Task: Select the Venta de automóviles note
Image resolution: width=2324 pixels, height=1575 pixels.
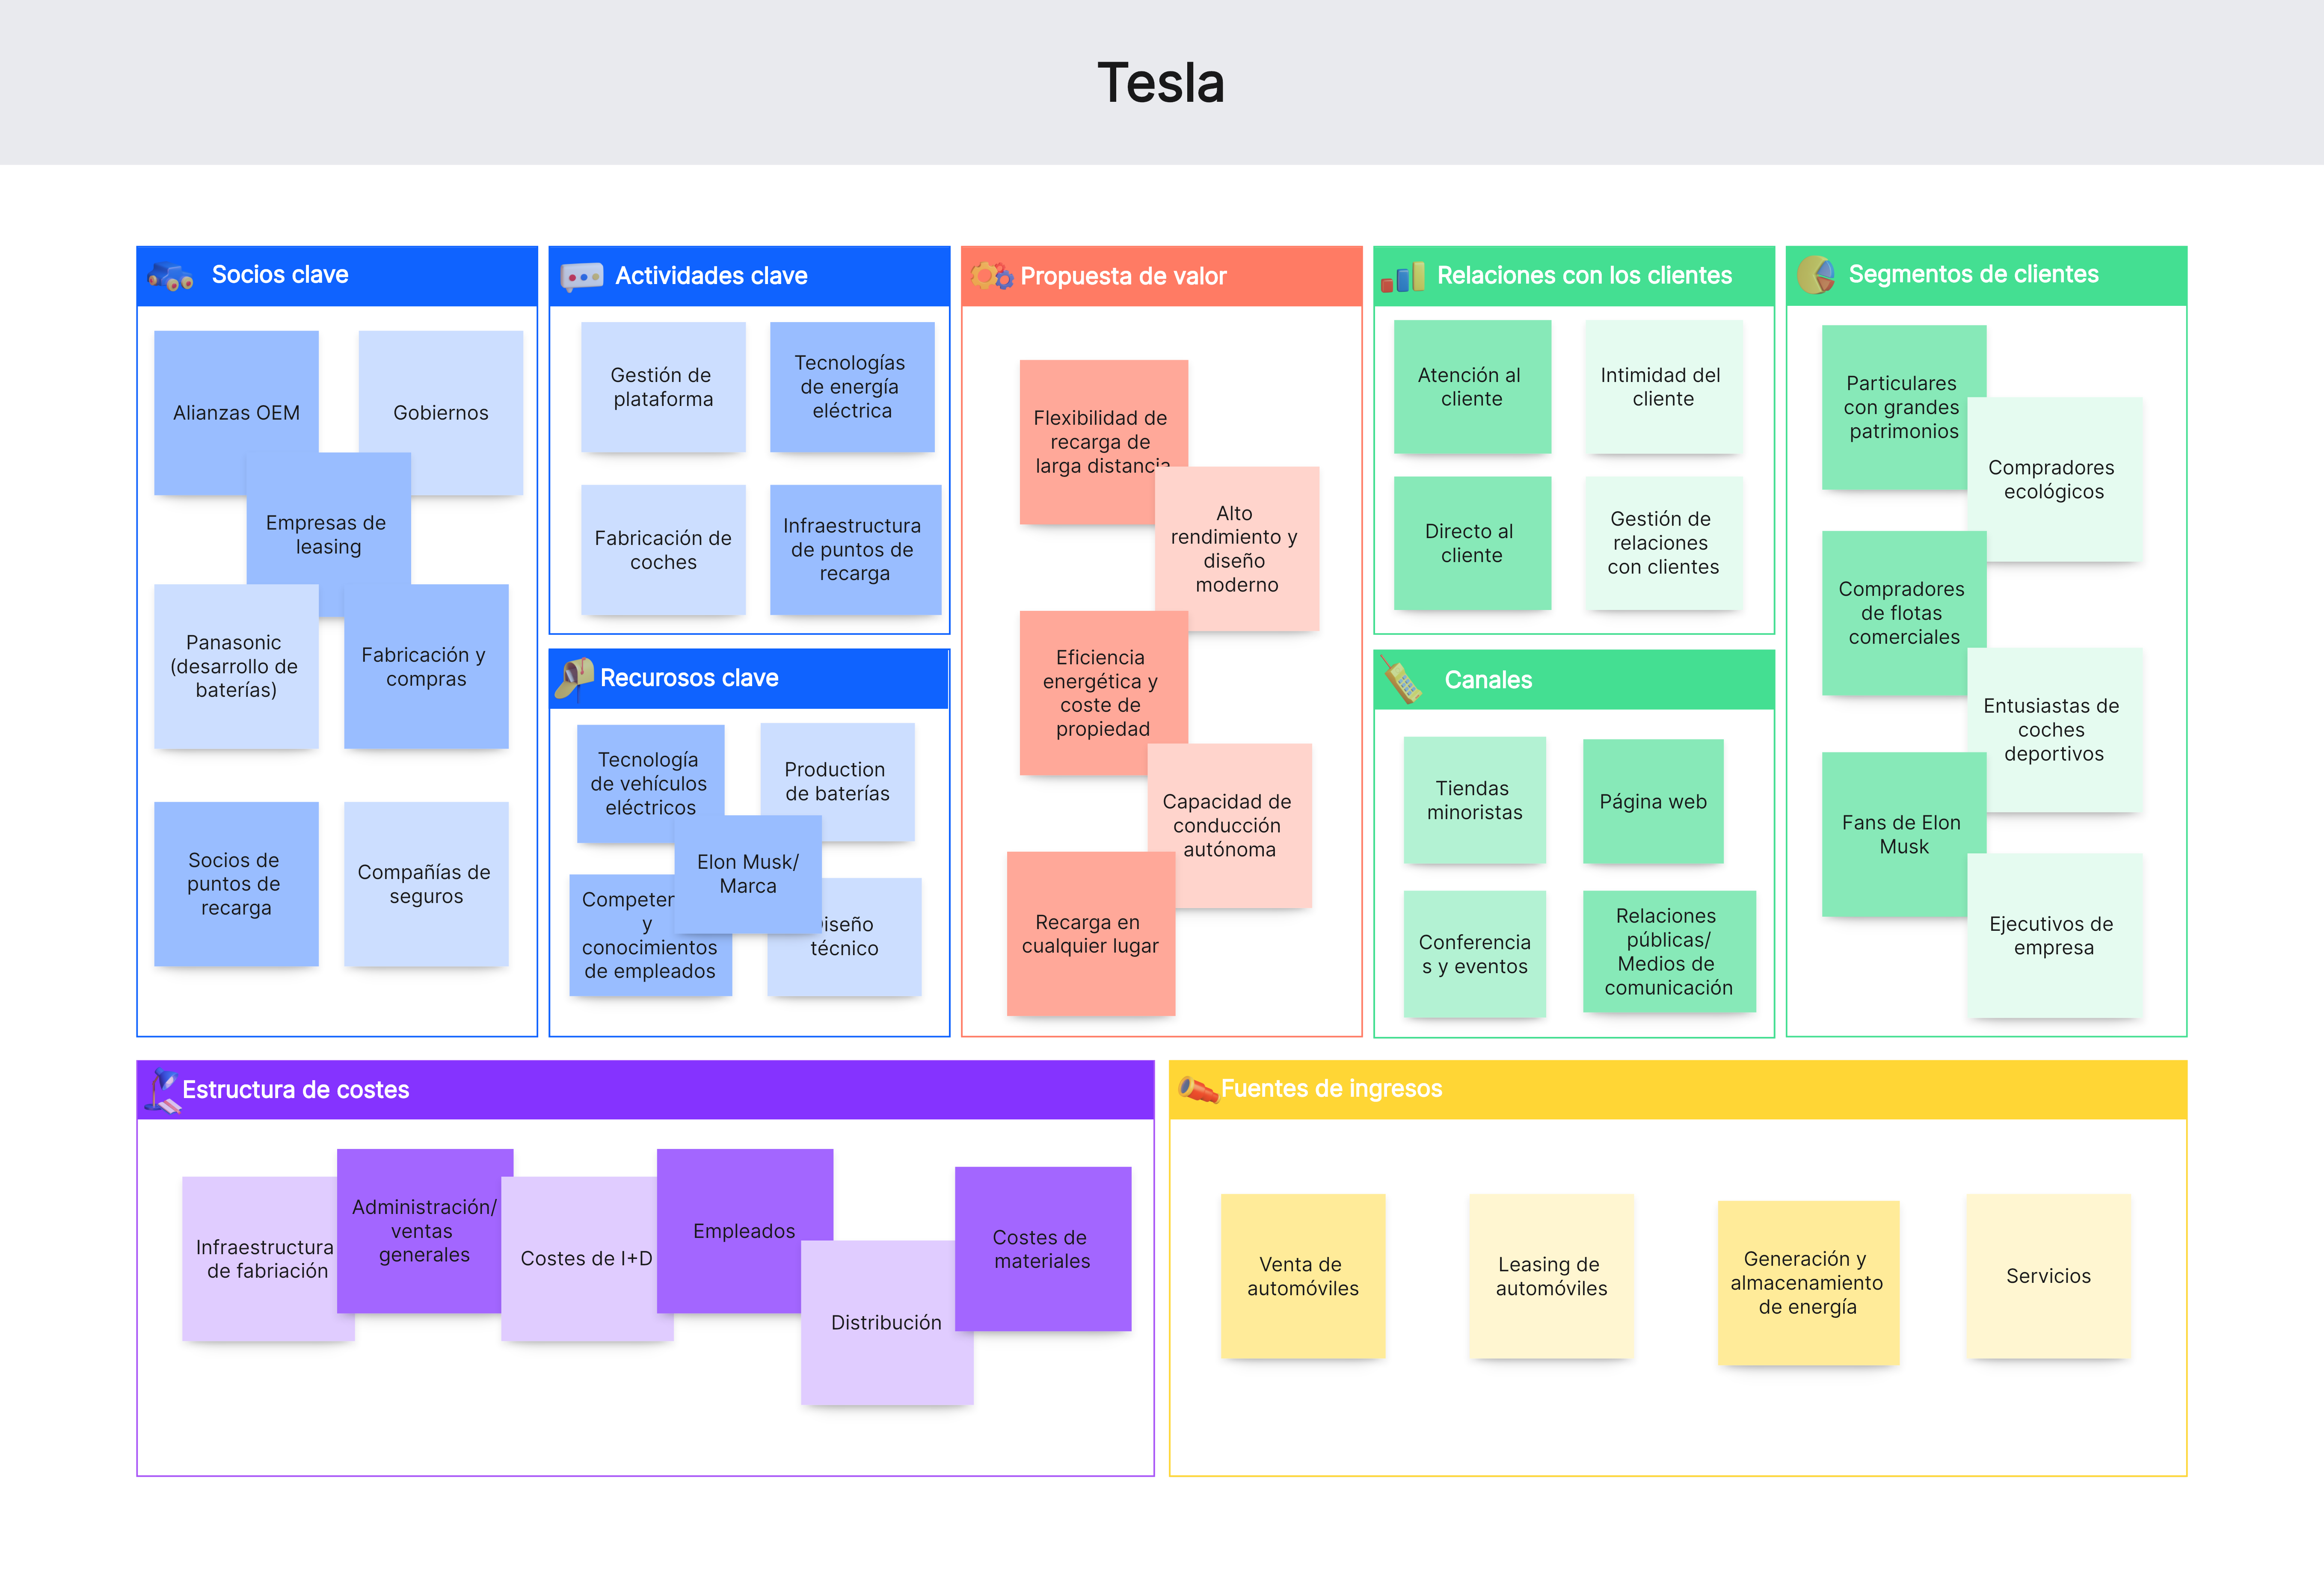Action: click(x=1303, y=1276)
